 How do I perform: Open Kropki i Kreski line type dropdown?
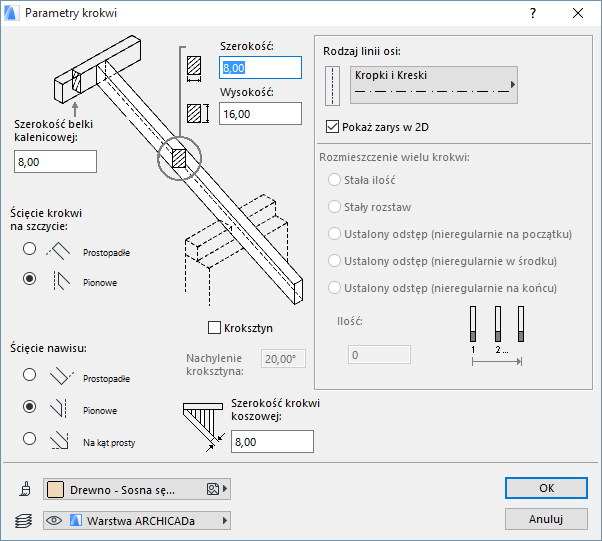tap(434, 85)
